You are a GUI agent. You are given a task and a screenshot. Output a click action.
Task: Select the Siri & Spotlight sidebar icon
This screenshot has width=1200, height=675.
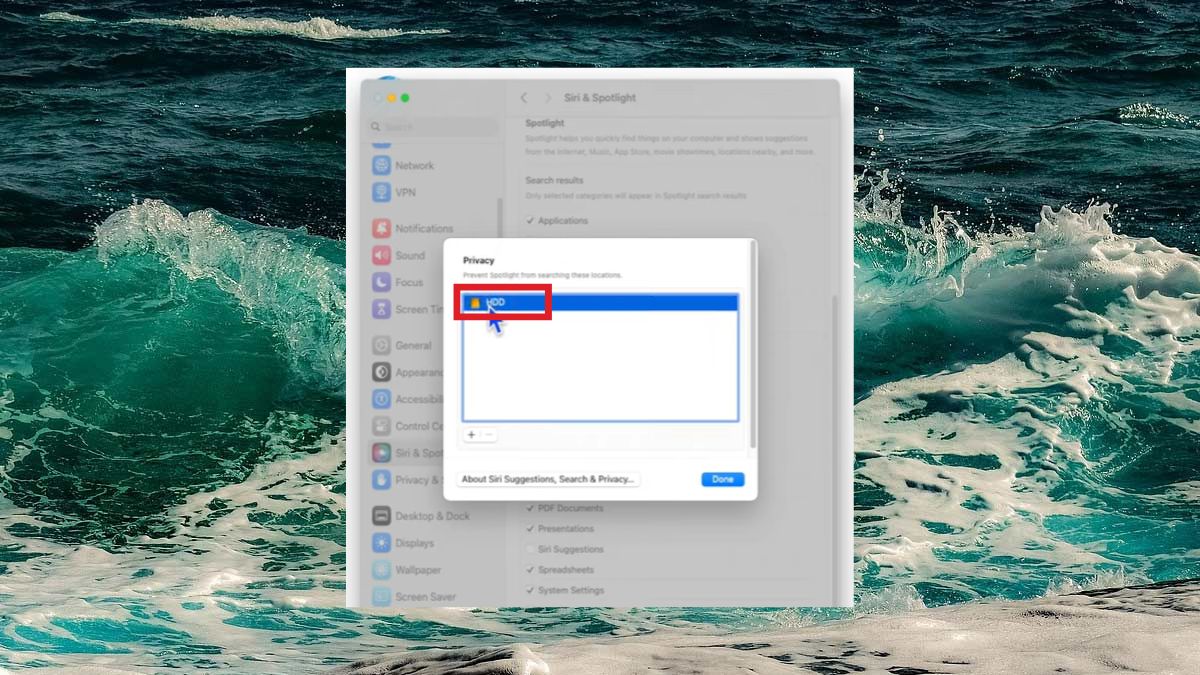tap(381, 453)
